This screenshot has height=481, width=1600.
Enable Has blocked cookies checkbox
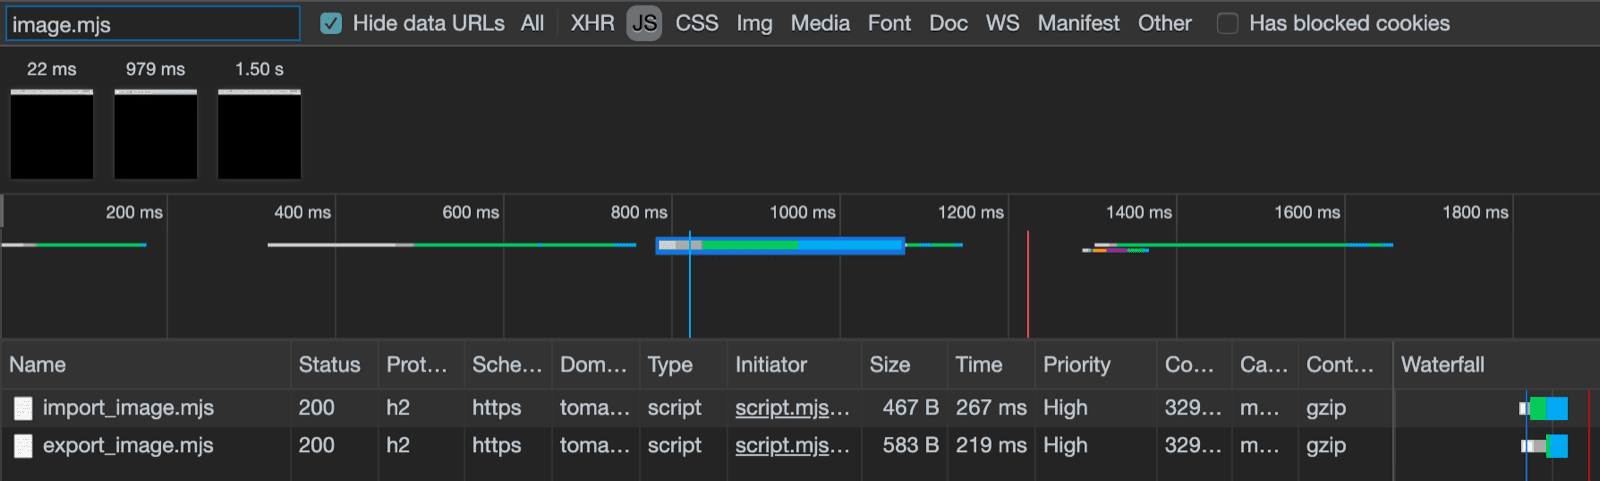pos(1227,23)
